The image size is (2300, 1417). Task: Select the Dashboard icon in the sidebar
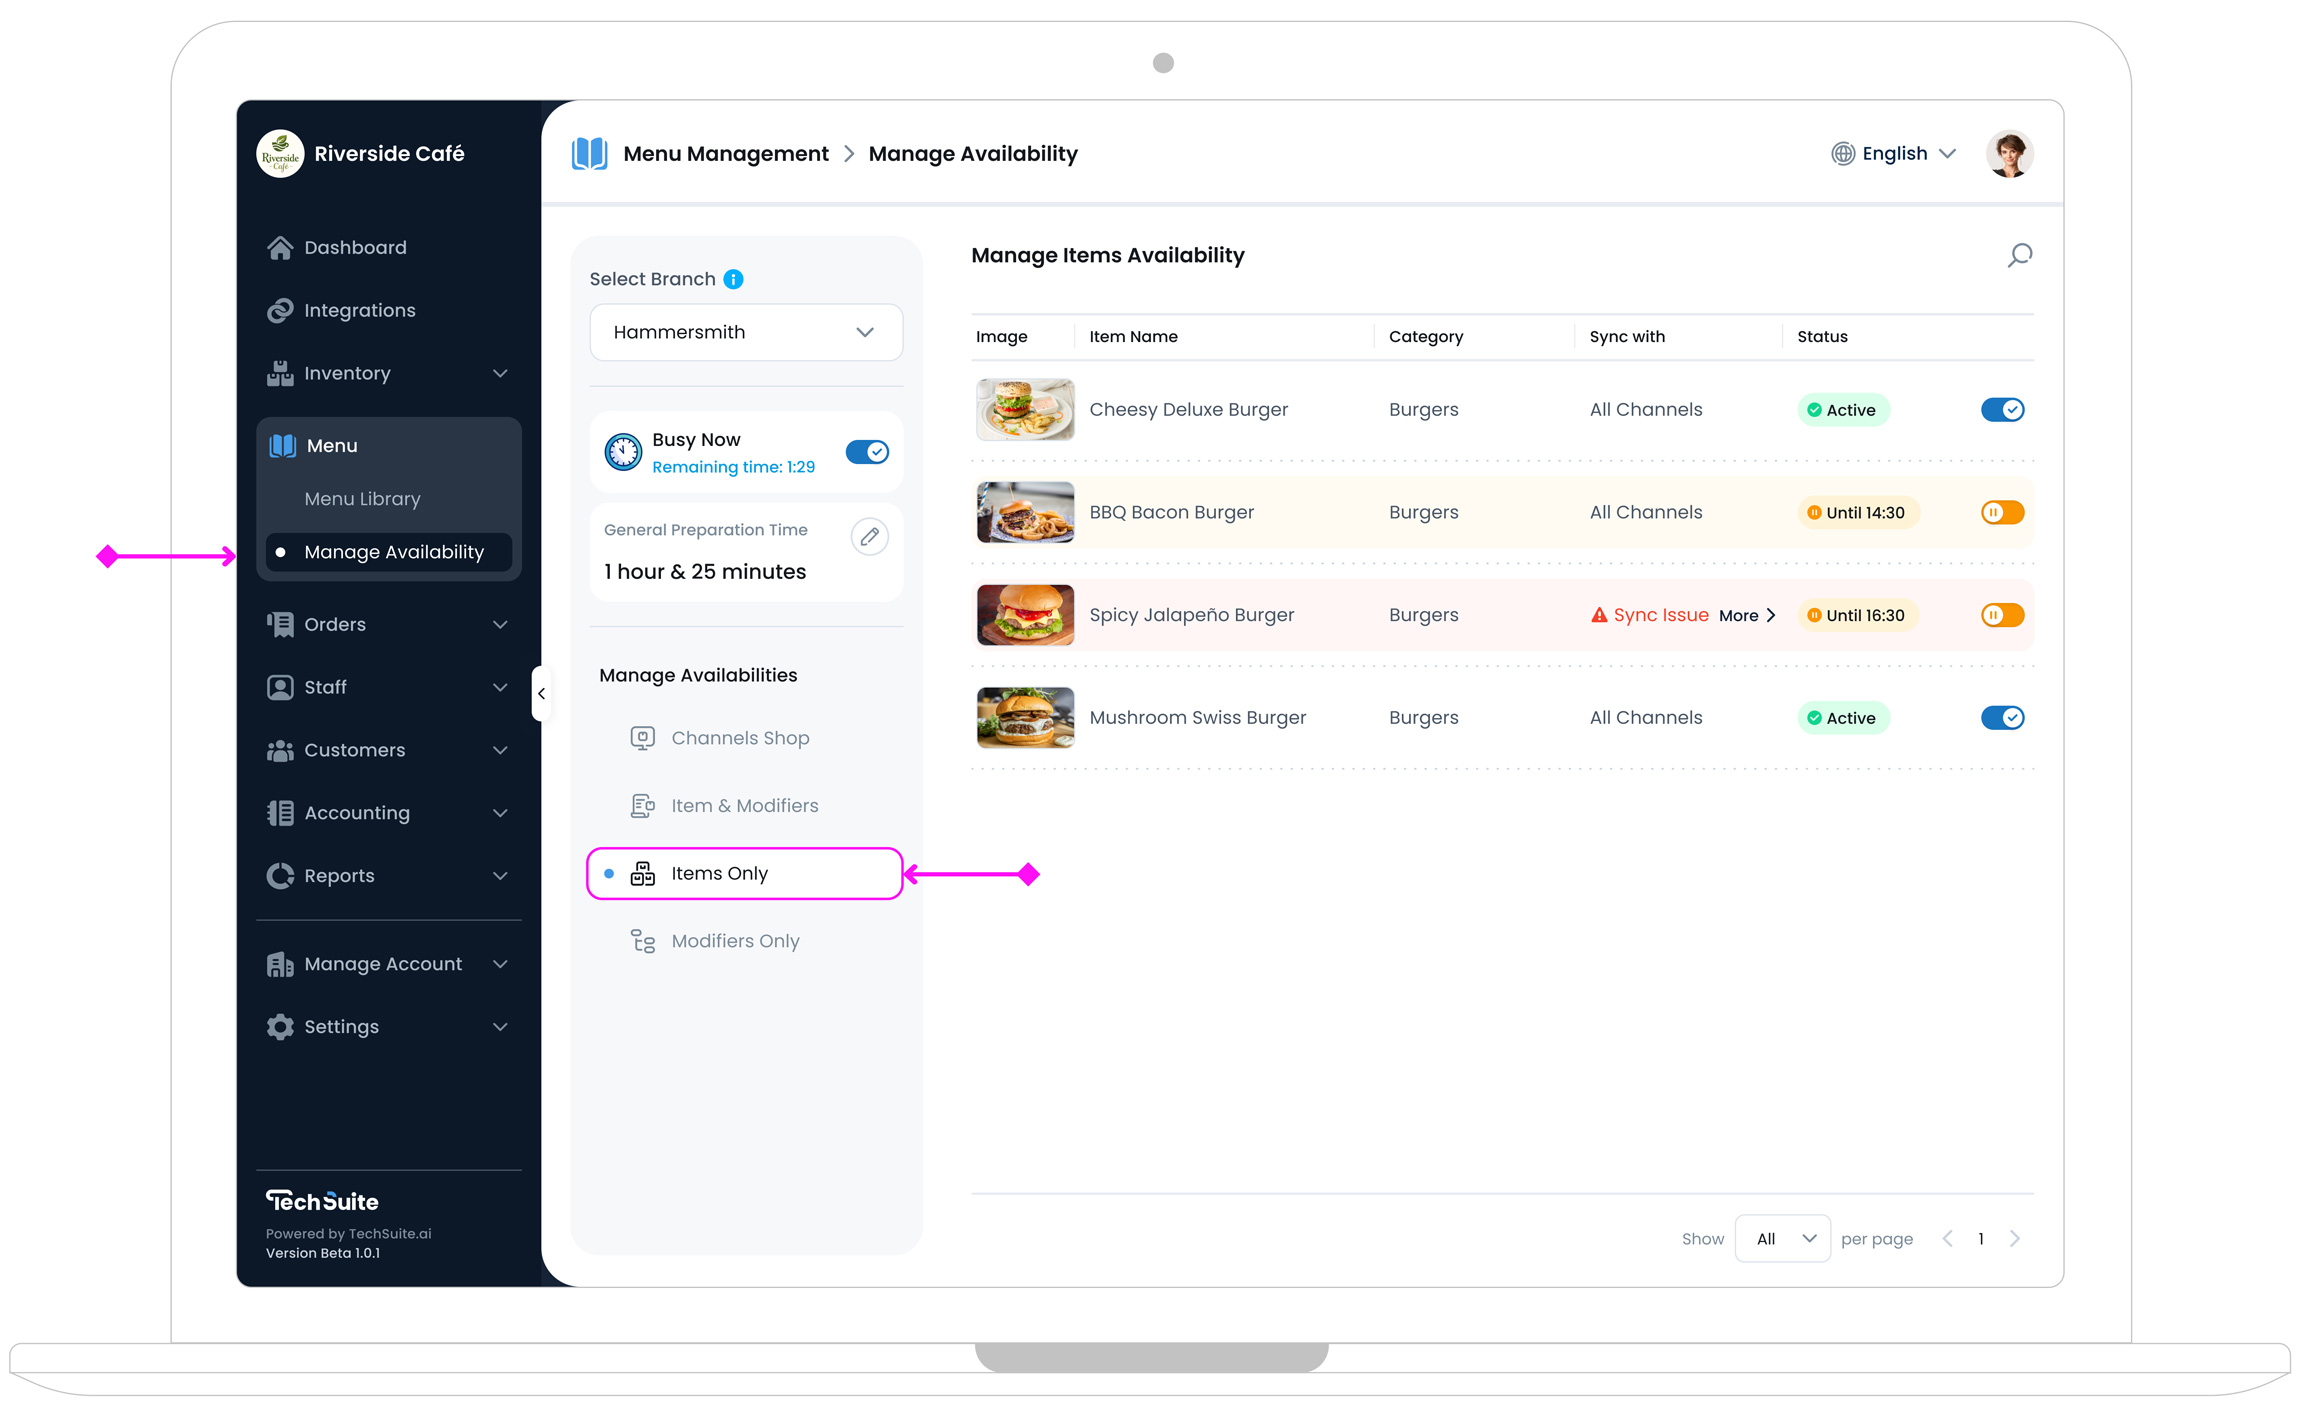(280, 247)
